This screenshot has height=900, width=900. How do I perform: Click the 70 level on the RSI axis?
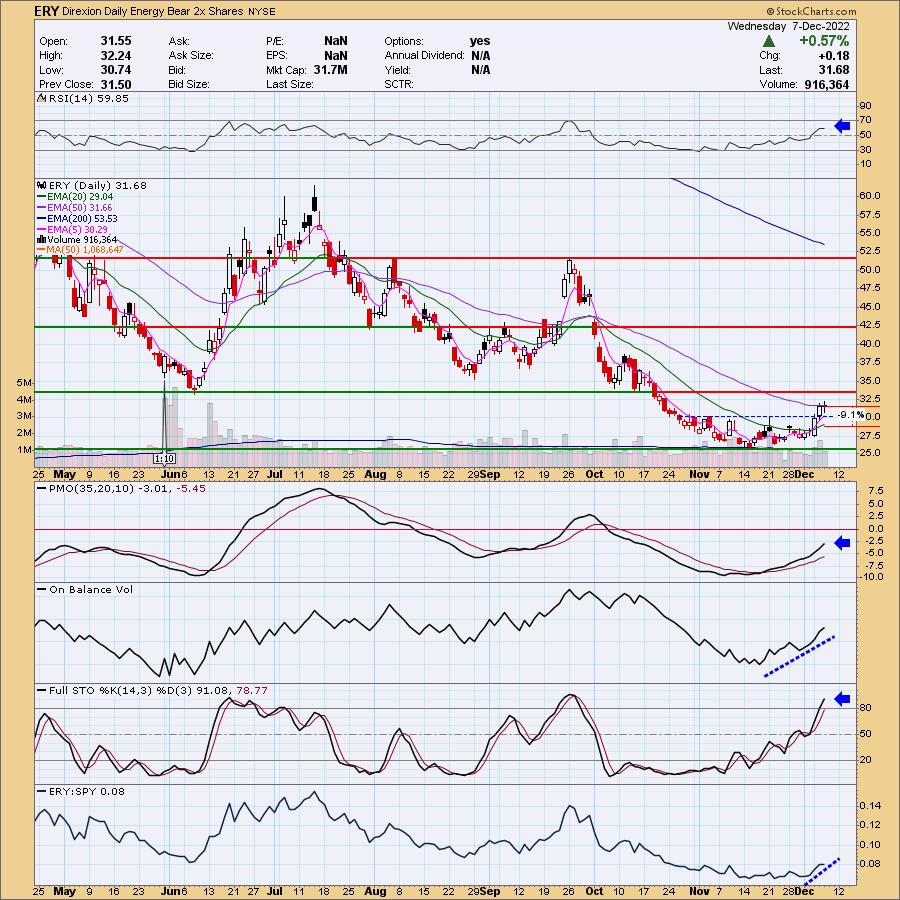pyautogui.click(x=865, y=120)
